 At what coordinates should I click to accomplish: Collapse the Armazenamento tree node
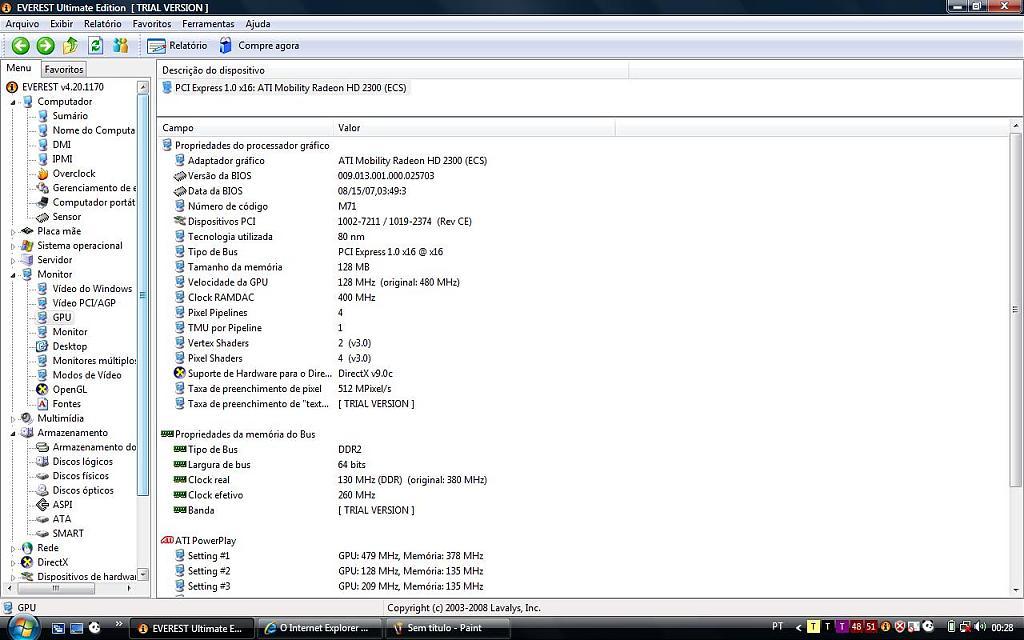12,433
